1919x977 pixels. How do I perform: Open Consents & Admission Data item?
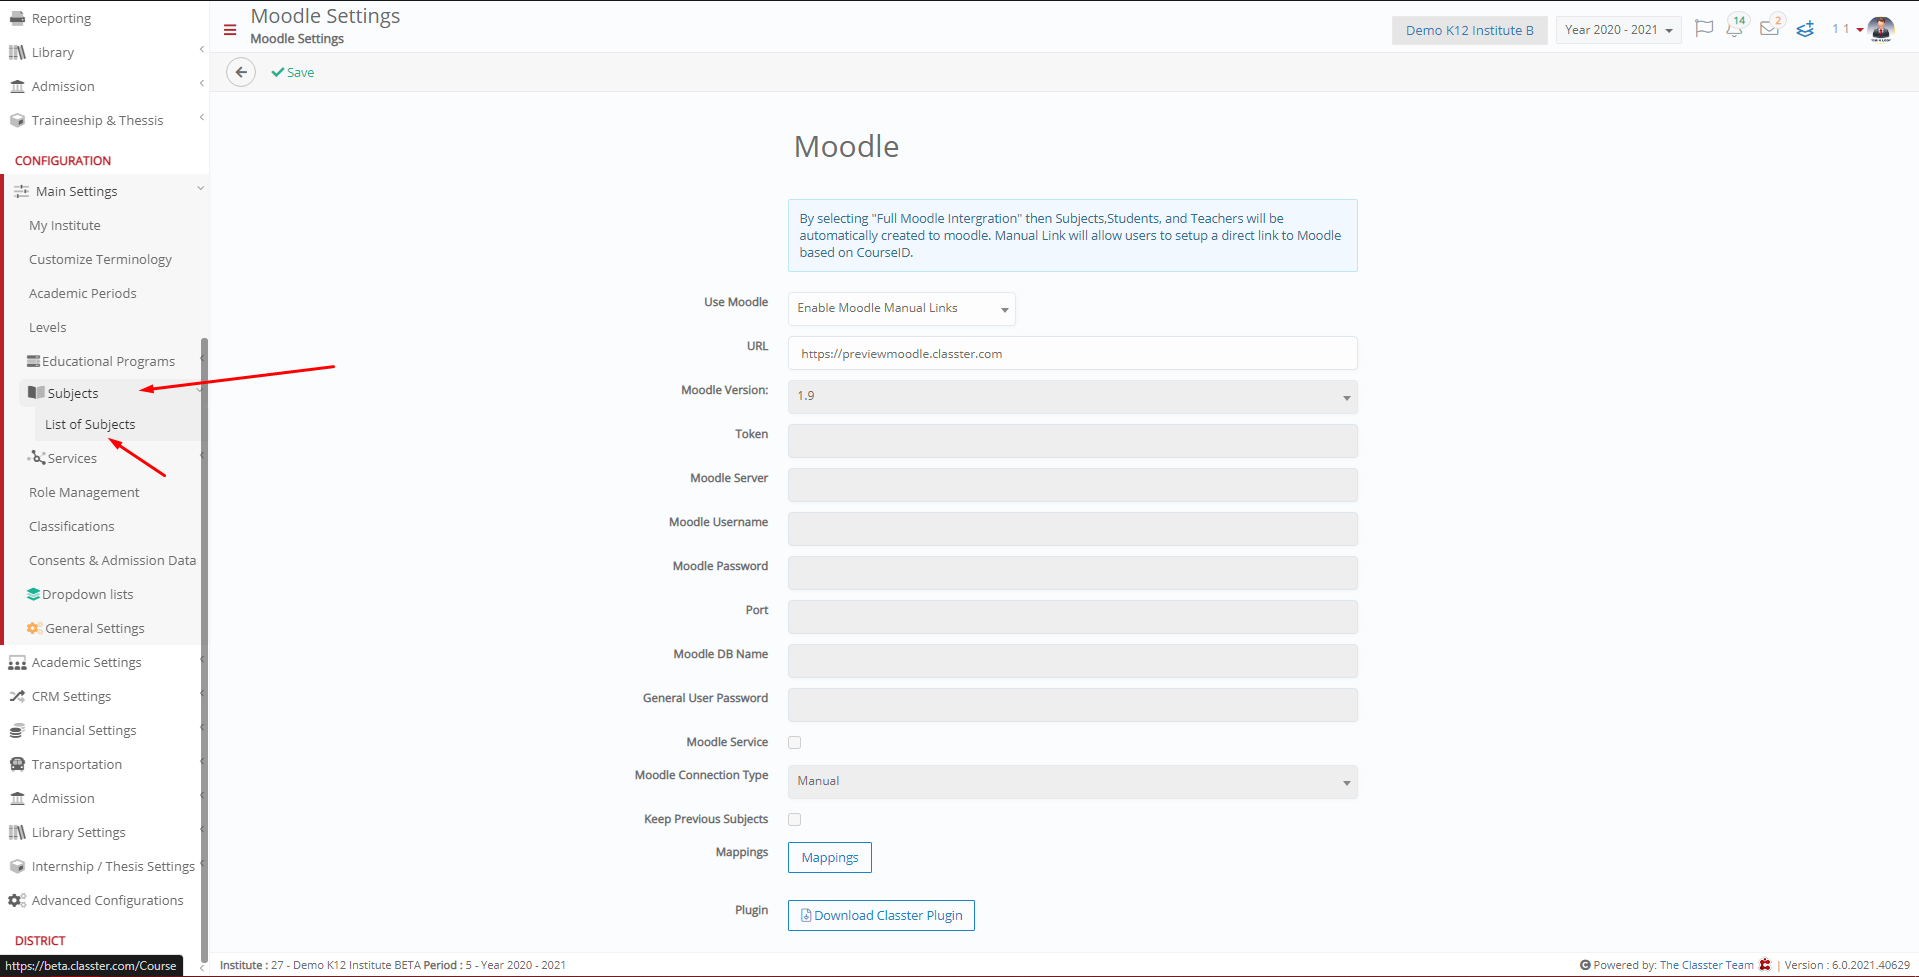coord(112,560)
